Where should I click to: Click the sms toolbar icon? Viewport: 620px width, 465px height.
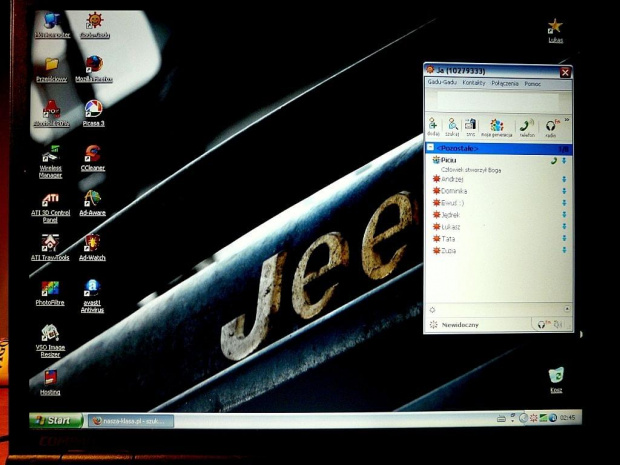(x=470, y=127)
